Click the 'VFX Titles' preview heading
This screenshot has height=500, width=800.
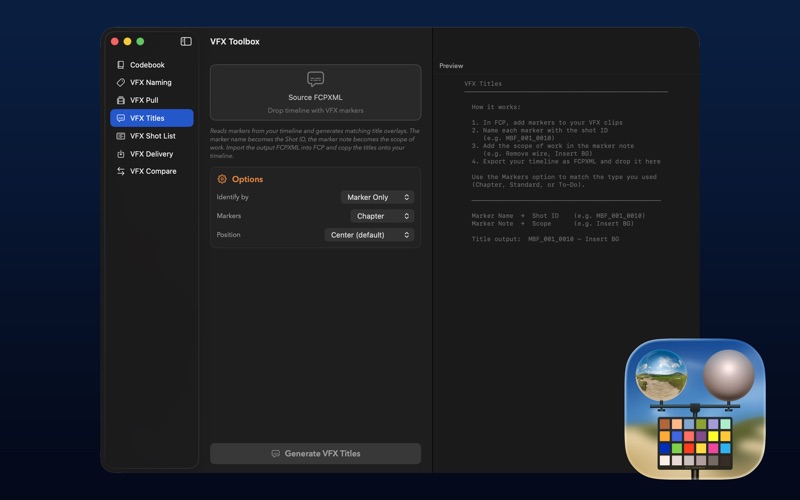pyautogui.click(x=483, y=84)
